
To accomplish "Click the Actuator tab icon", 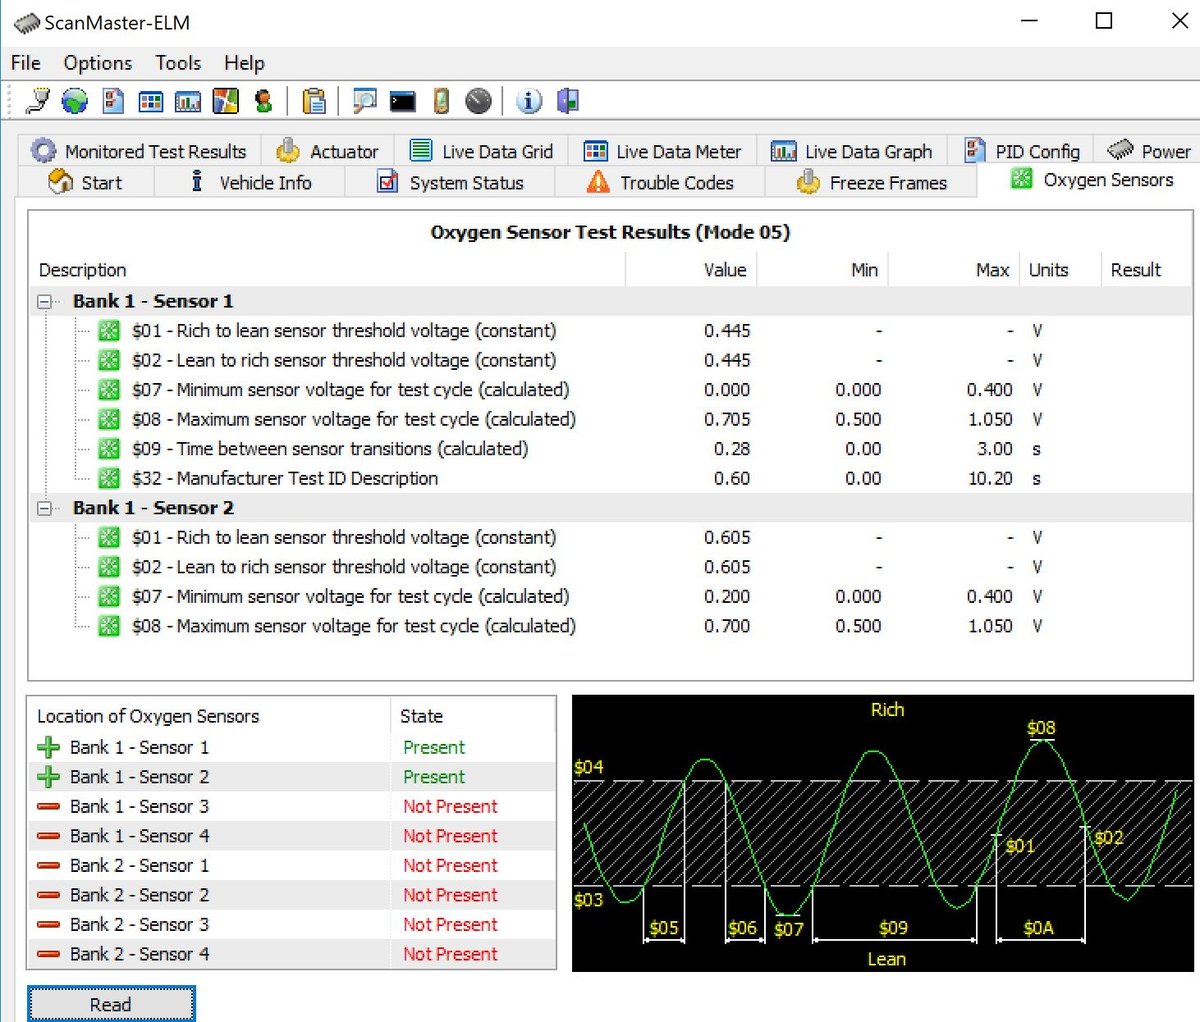I will tap(288, 150).
